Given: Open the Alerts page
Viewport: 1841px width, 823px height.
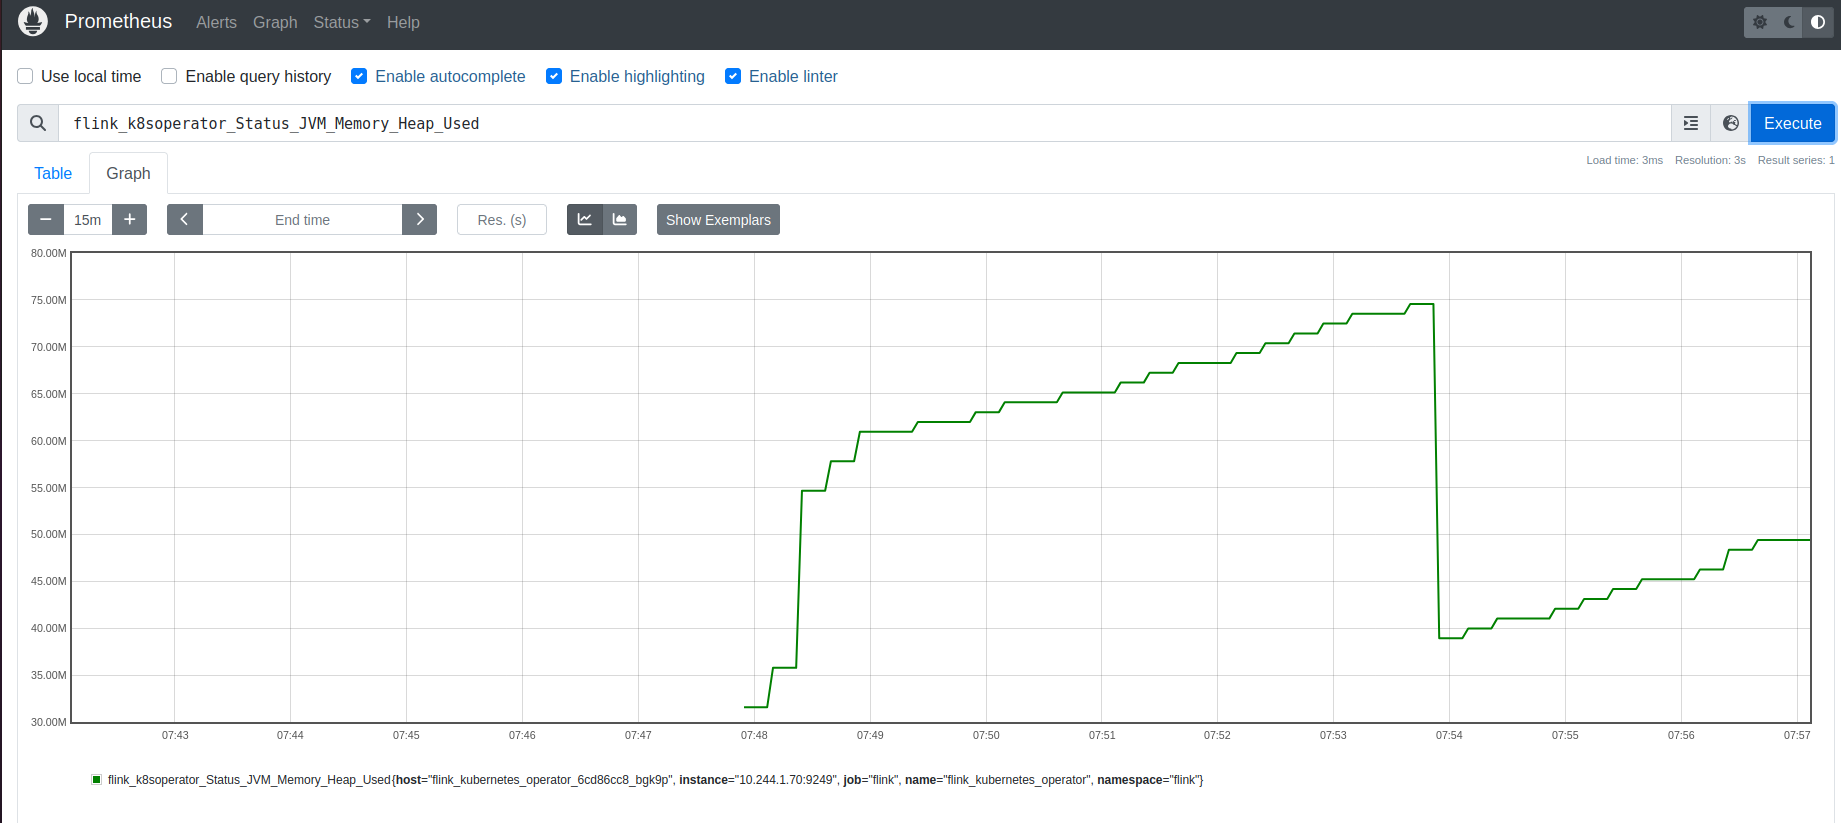Looking at the screenshot, I should (x=216, y=22).
